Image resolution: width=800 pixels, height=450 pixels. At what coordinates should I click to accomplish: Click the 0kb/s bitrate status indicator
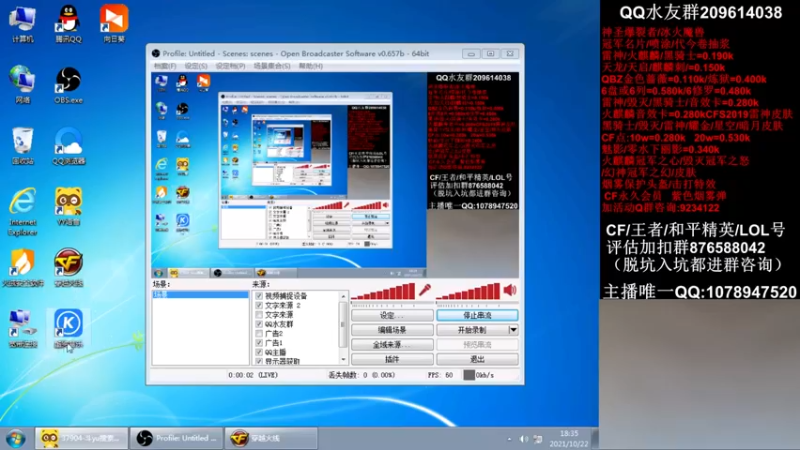click(479, 375)
